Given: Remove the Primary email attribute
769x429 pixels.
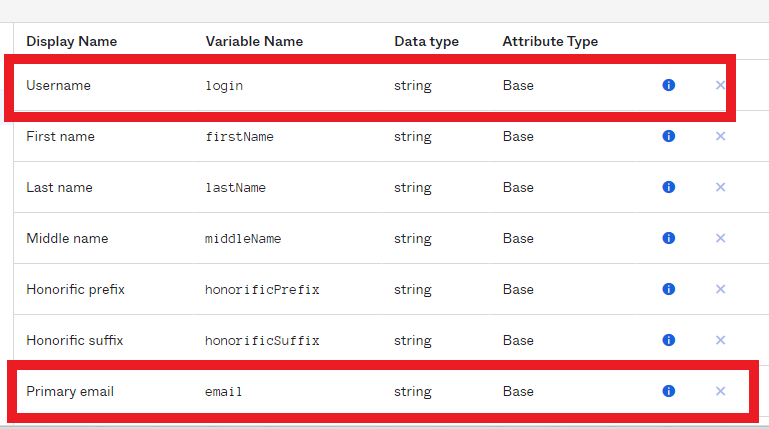Looking at the screenshot, I should [720, 391].
